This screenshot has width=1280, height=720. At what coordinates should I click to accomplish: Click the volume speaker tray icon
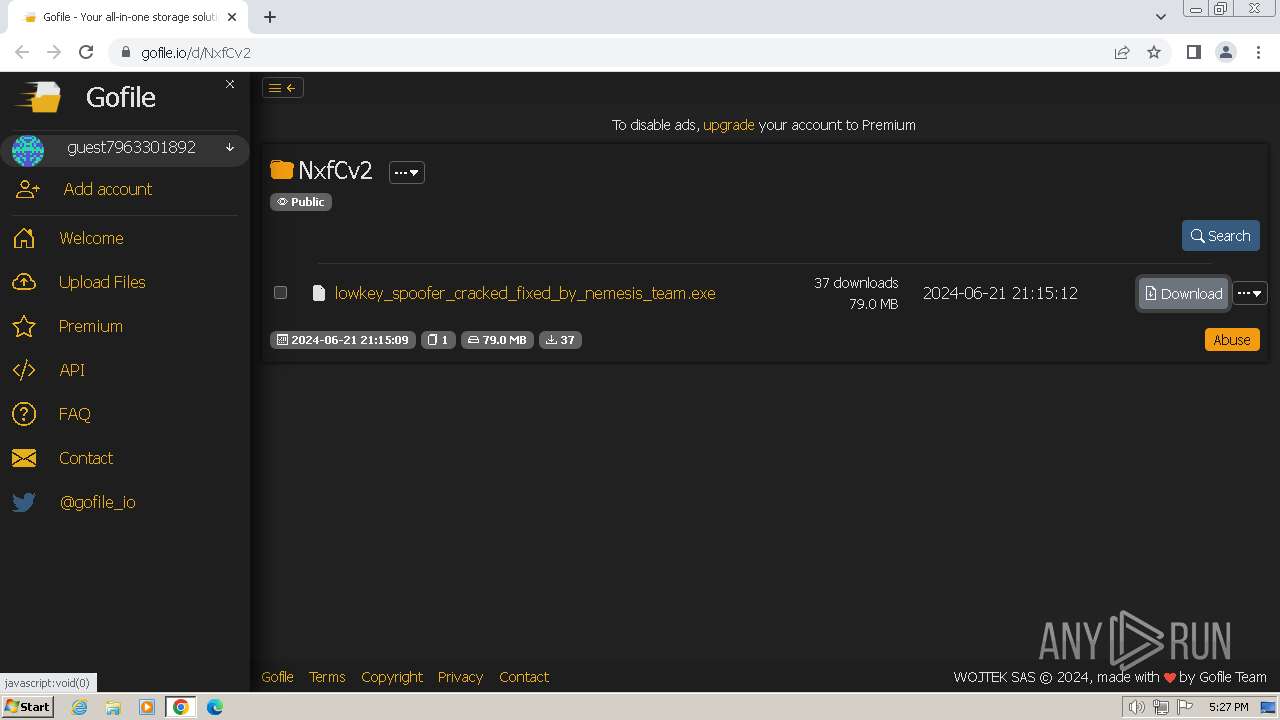1137,707
